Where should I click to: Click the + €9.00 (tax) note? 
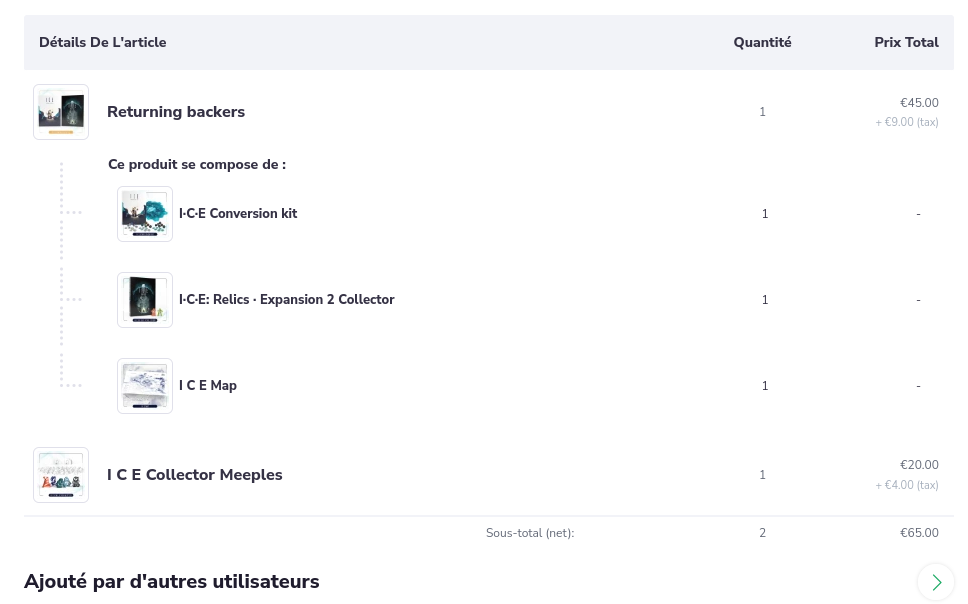tap(907, 122)
